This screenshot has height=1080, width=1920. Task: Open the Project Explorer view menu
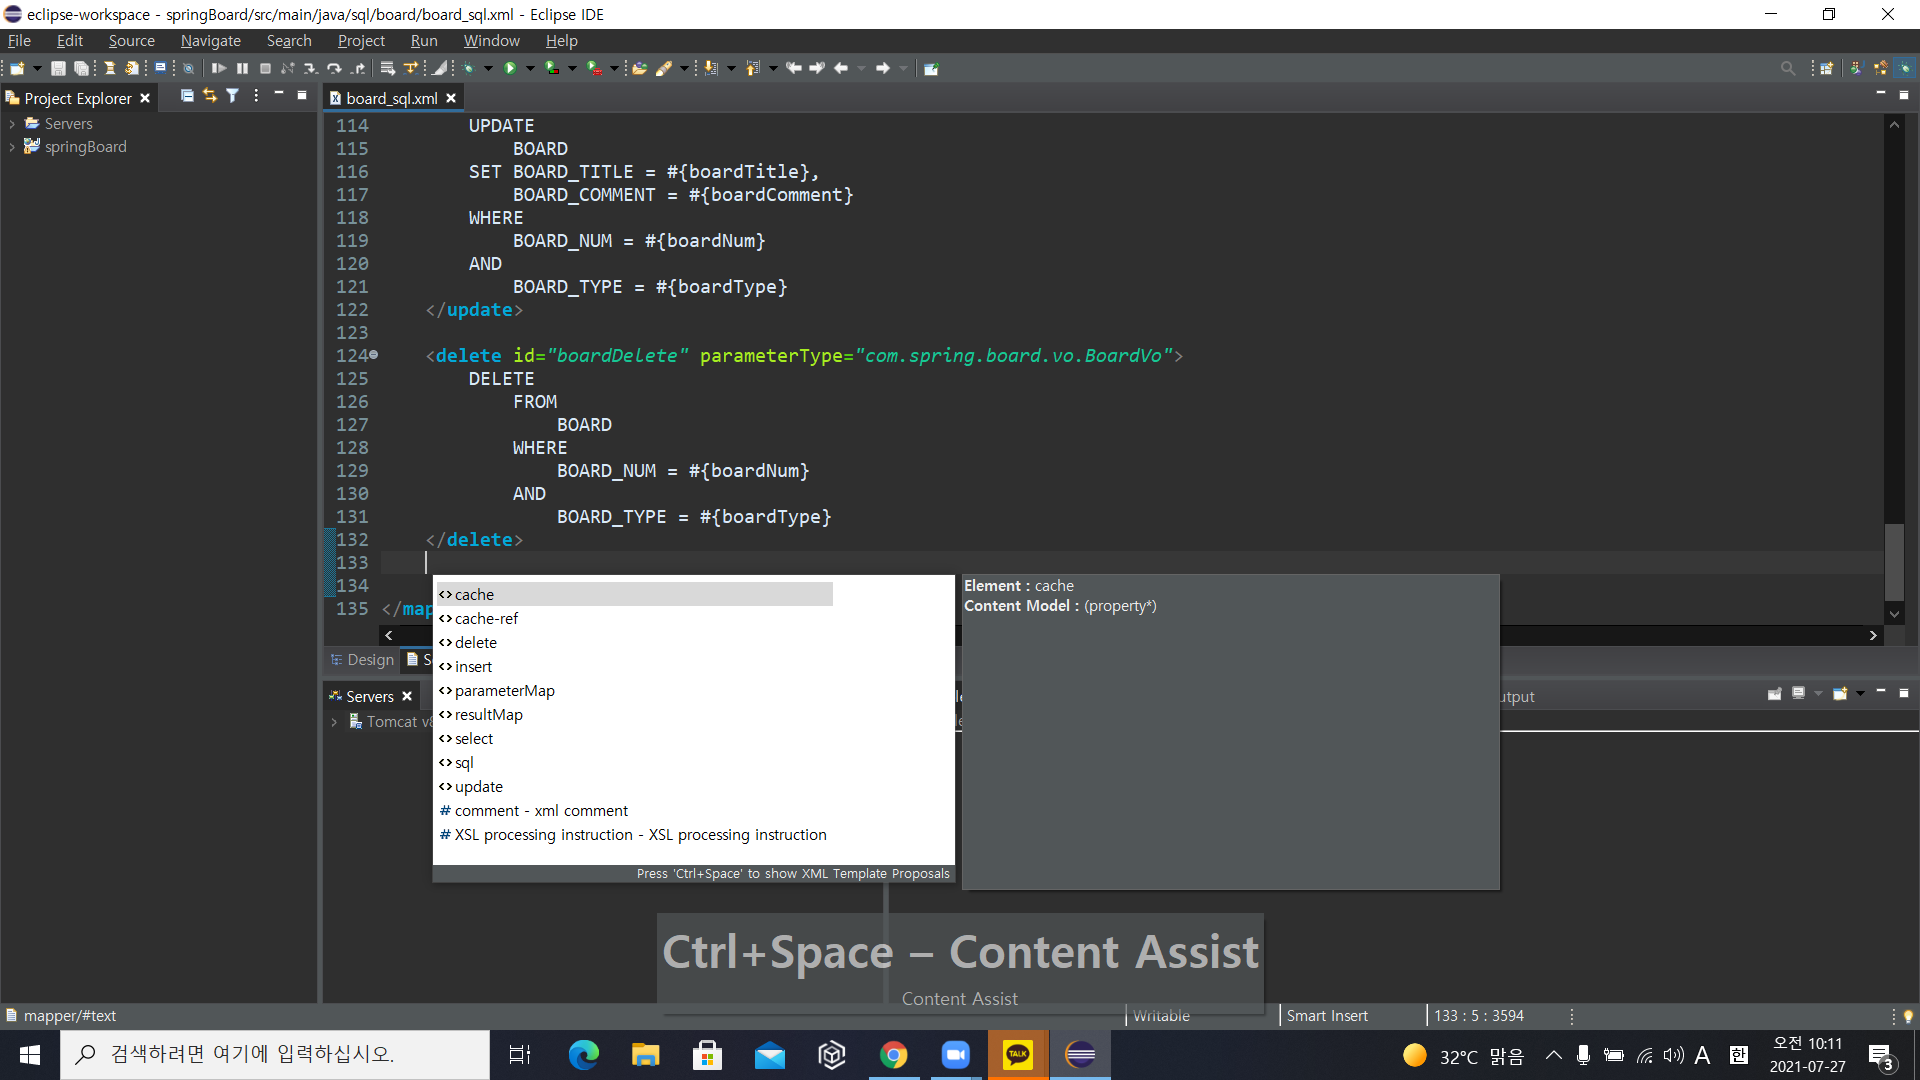(256, 96)
